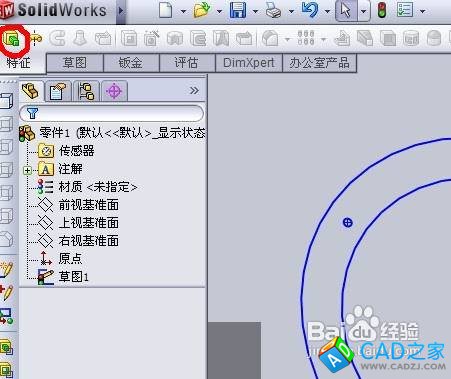Expand the SolidWorks menu arrow beside logo
451x379 pixels.
[121, 11]
